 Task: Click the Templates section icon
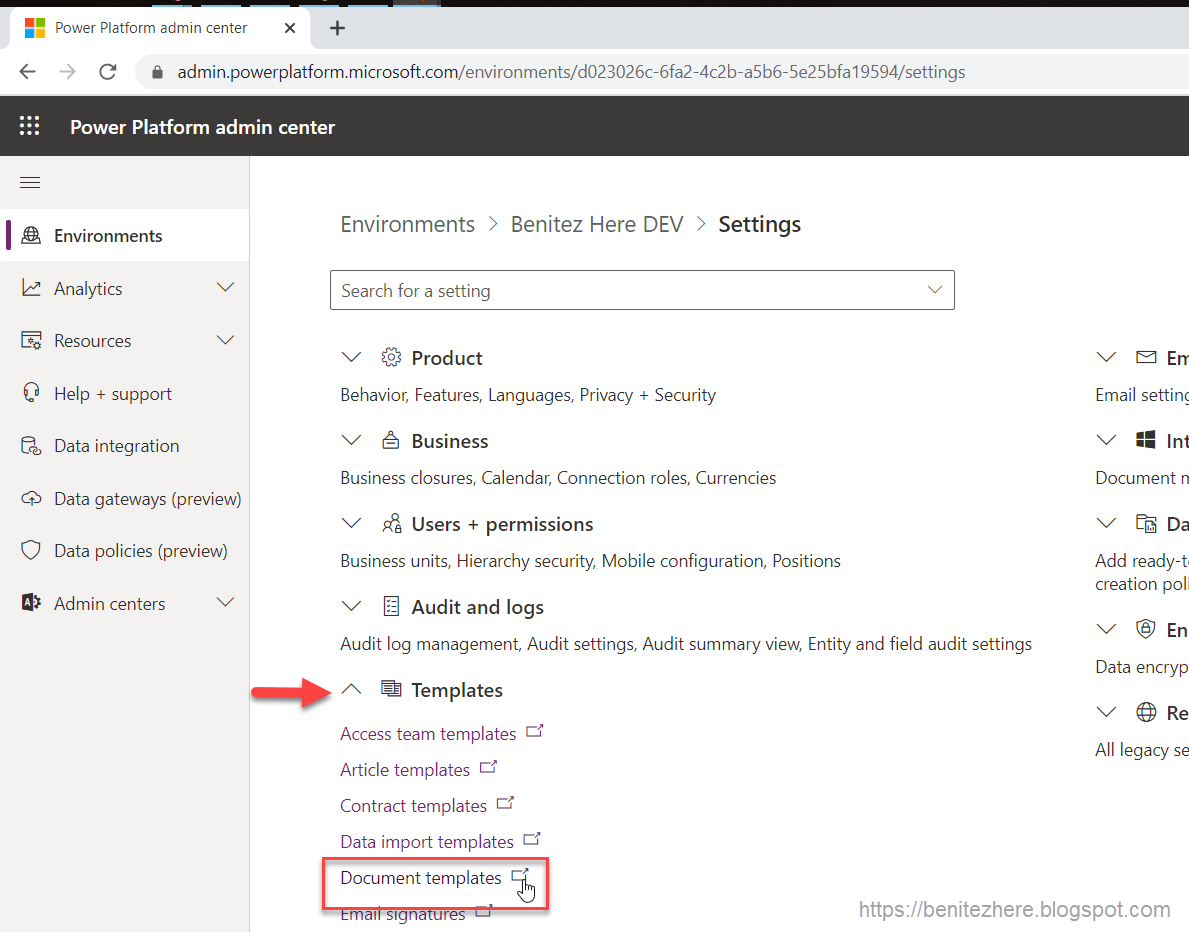click(391, 689)
